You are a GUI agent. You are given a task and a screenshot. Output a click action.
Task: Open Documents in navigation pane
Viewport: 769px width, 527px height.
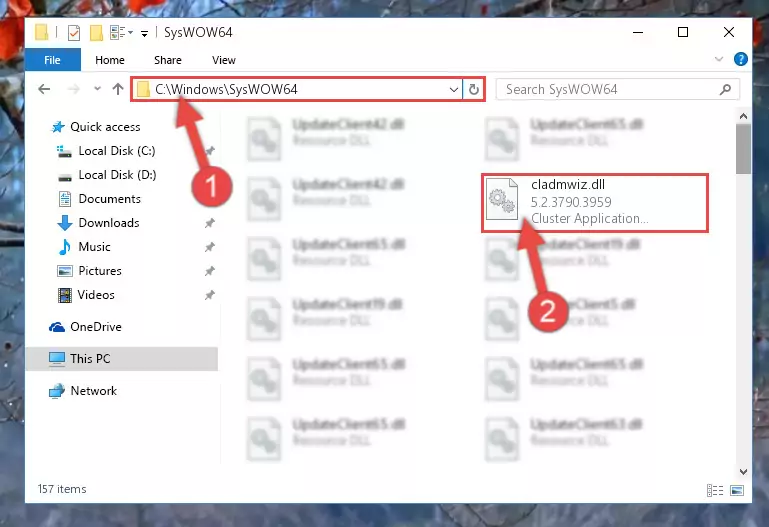pyautogui.click(x=109, y=199)
